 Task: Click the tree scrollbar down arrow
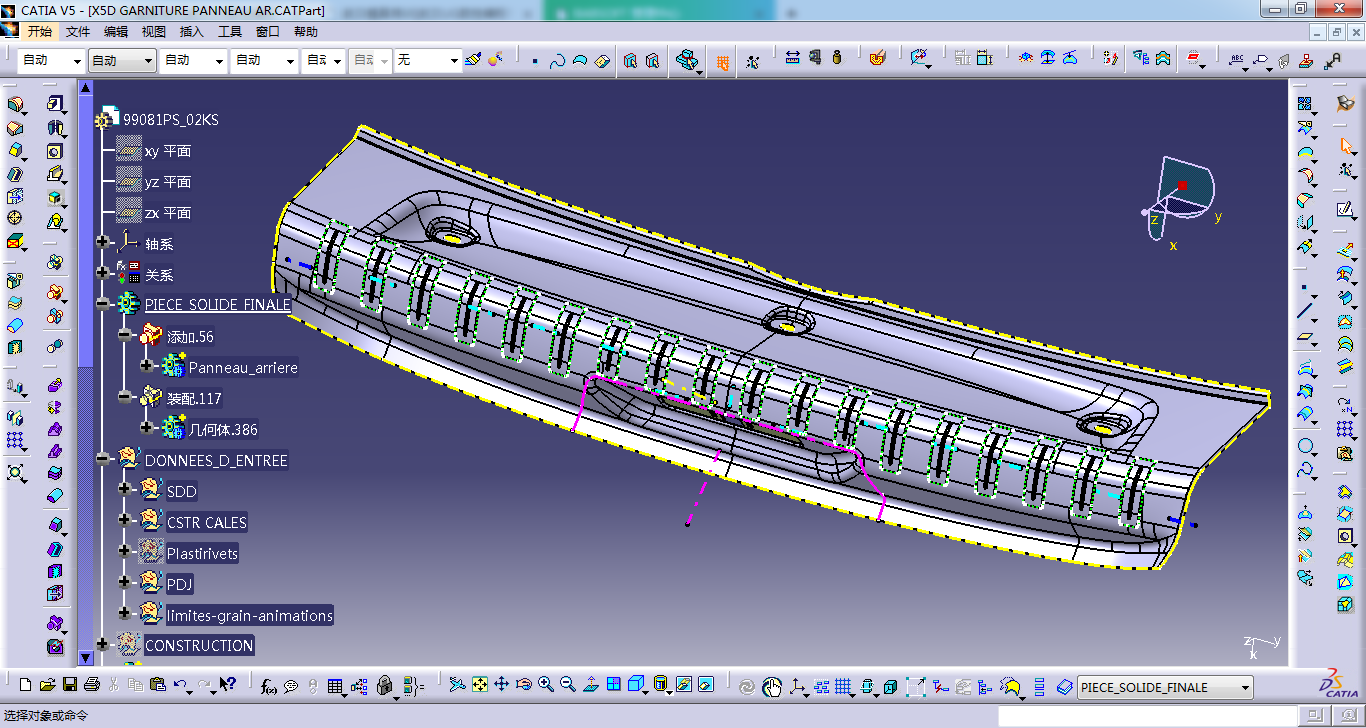tap(85, 658)
